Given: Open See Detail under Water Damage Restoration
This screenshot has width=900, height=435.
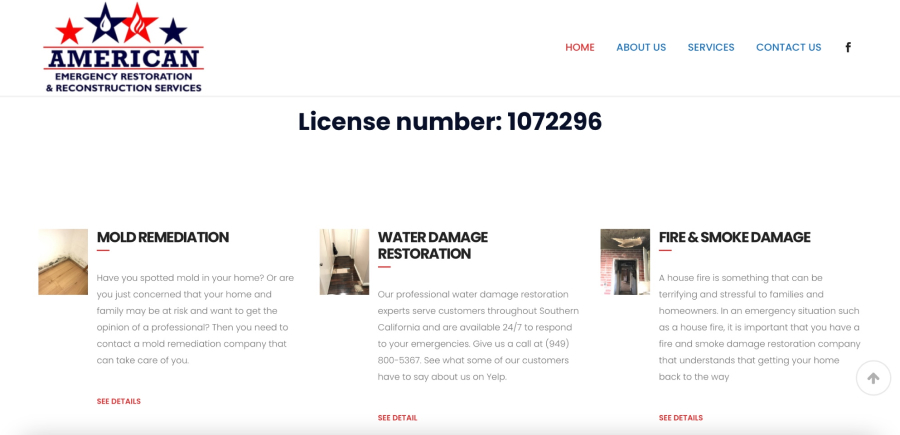Looking at the screenshot, I should pos(397,418).
